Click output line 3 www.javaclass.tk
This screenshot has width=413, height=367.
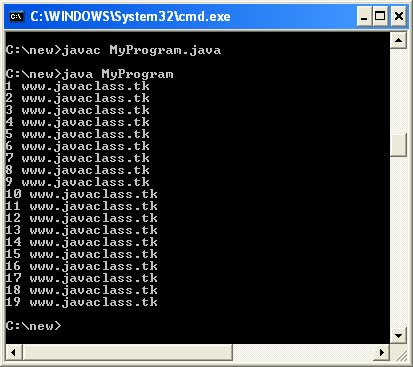pos(78,110)
